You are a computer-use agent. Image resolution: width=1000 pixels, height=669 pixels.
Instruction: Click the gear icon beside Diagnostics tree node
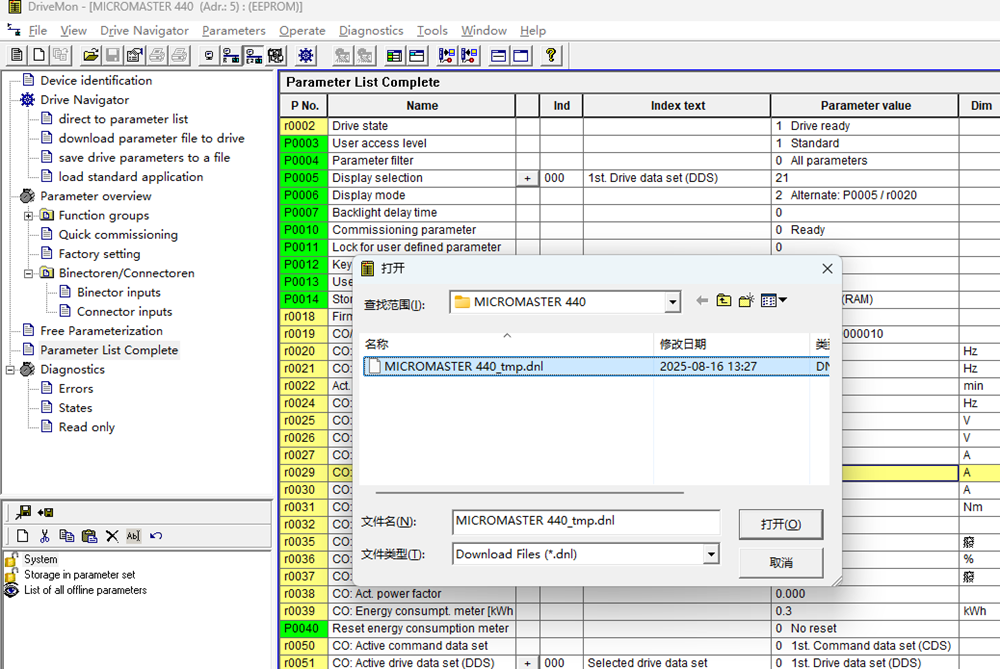[x=27, y=369]
